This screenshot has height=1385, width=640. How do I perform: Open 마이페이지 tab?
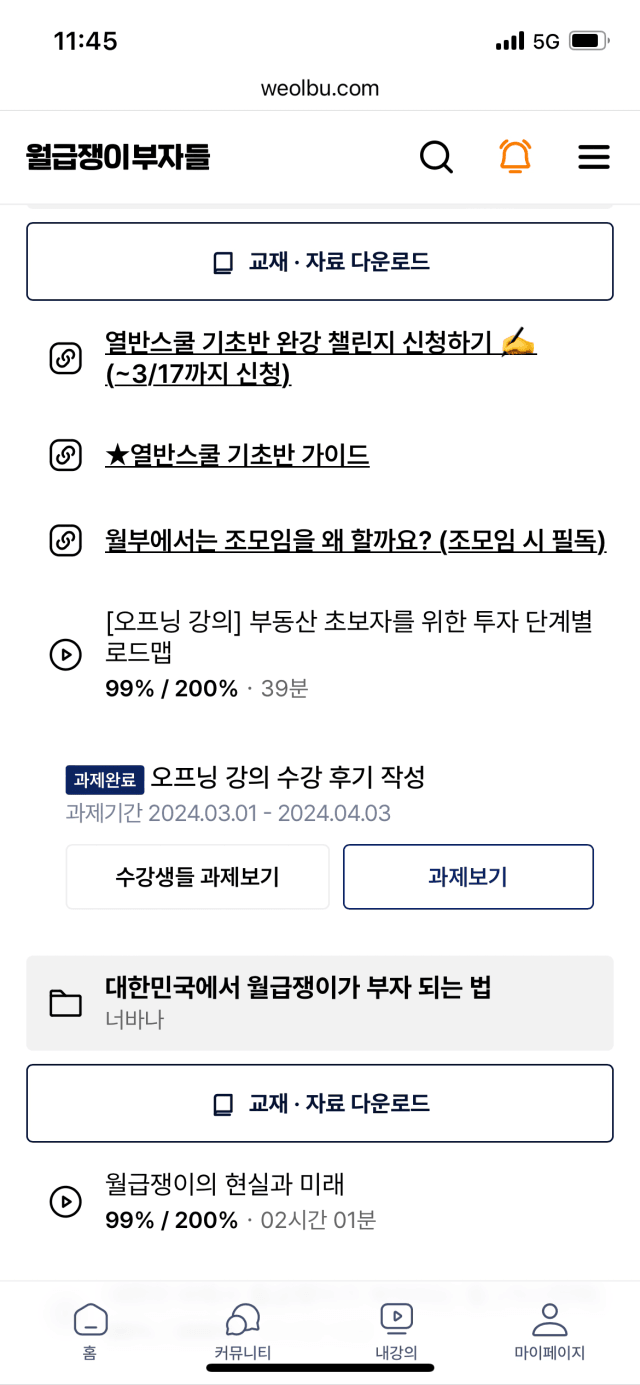coord(549,1332)
